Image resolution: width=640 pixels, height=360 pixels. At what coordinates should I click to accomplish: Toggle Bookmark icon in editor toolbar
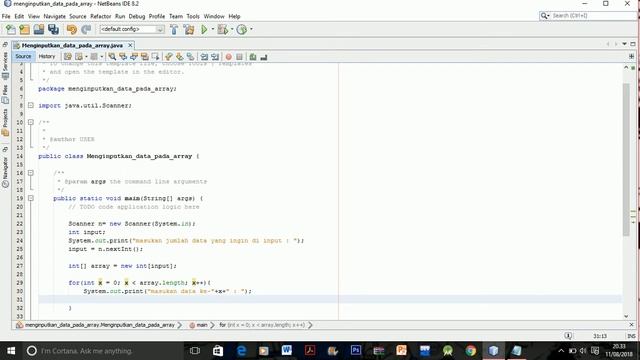[x=190, y=57]
